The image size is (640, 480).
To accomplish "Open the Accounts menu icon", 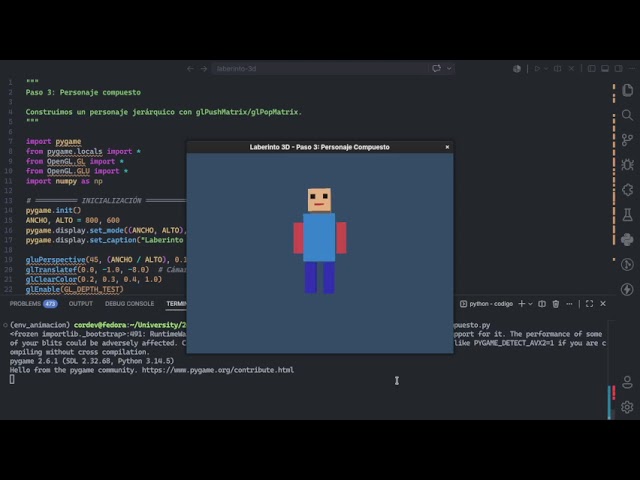I will [627, 382].
